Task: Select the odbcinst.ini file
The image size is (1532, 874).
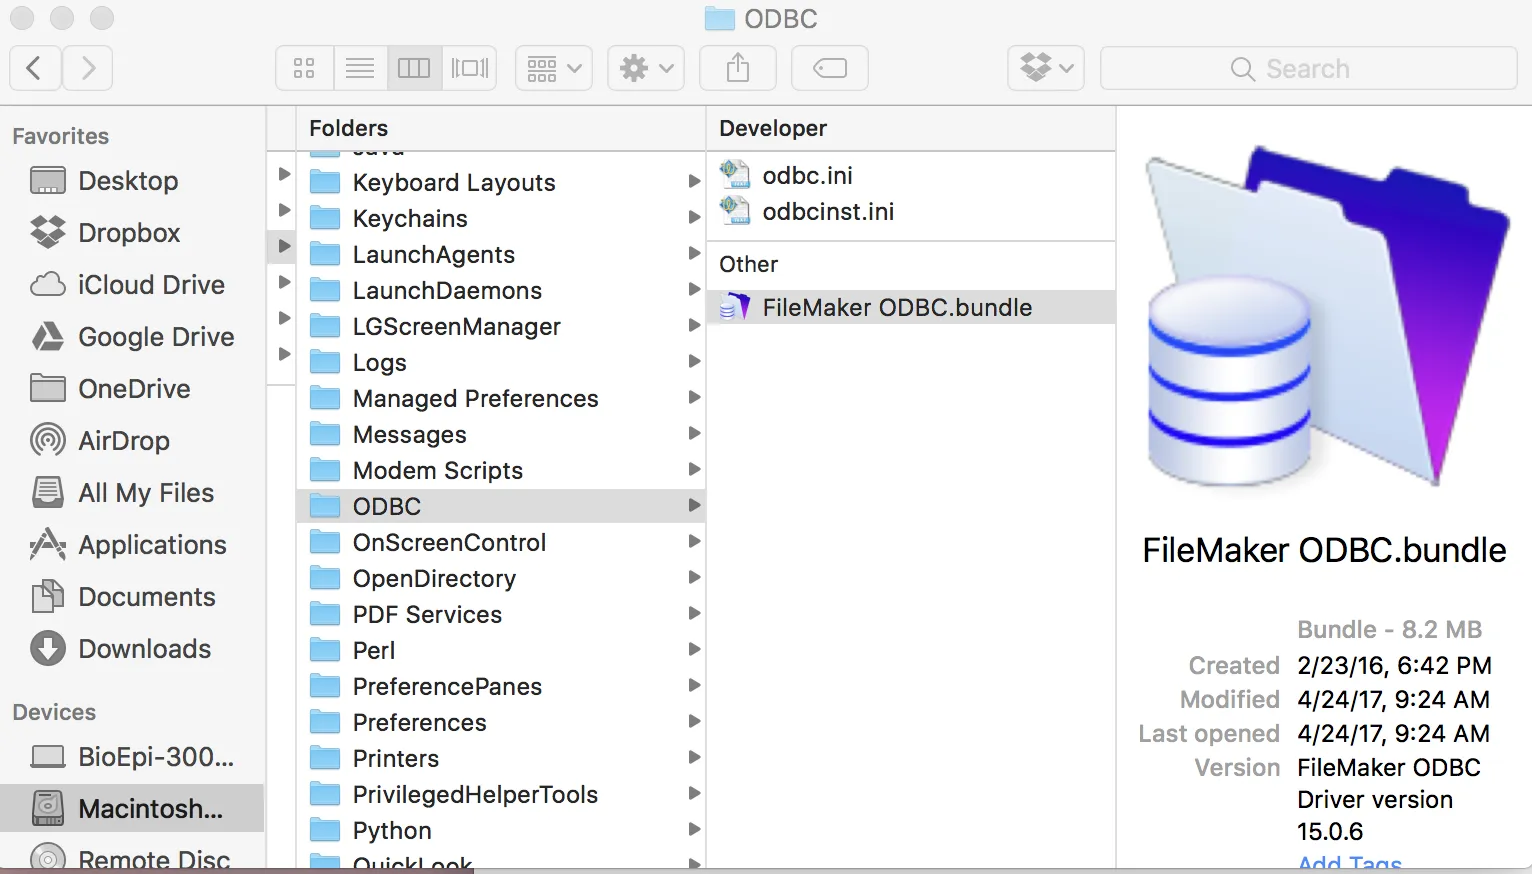Action: coord(911,212)
